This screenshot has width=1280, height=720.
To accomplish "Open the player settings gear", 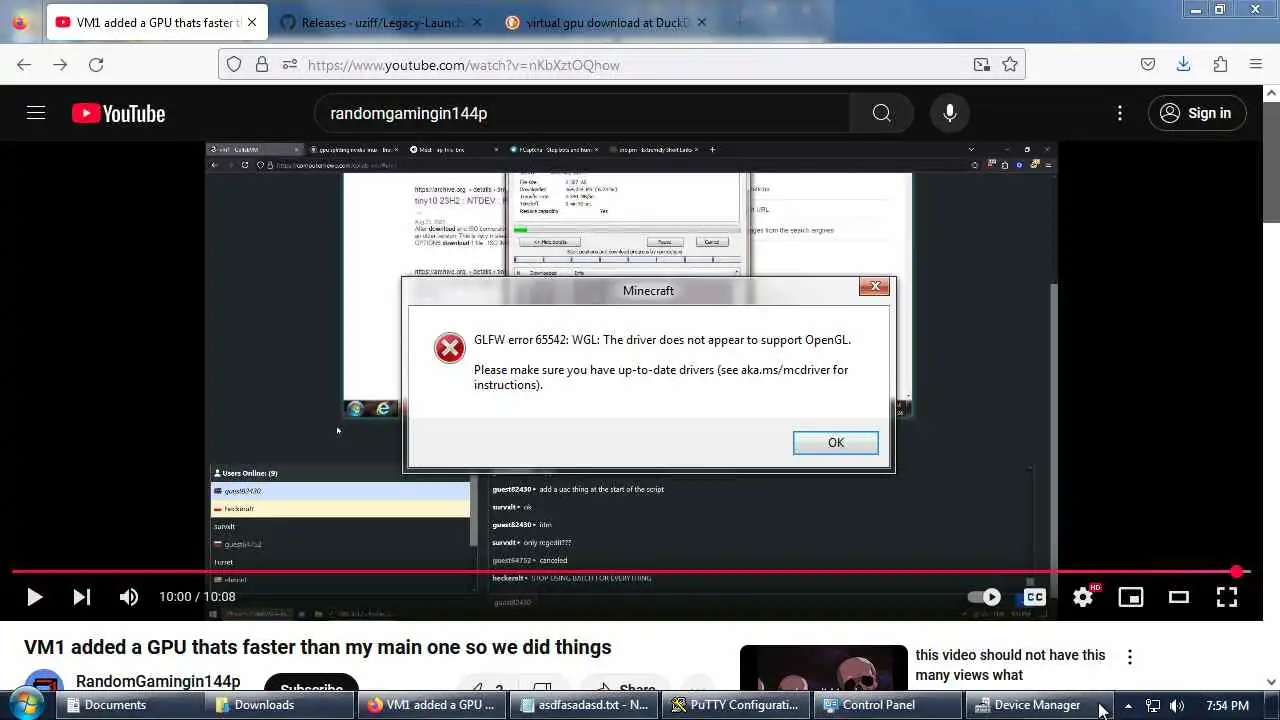I will coord(1083,597).
